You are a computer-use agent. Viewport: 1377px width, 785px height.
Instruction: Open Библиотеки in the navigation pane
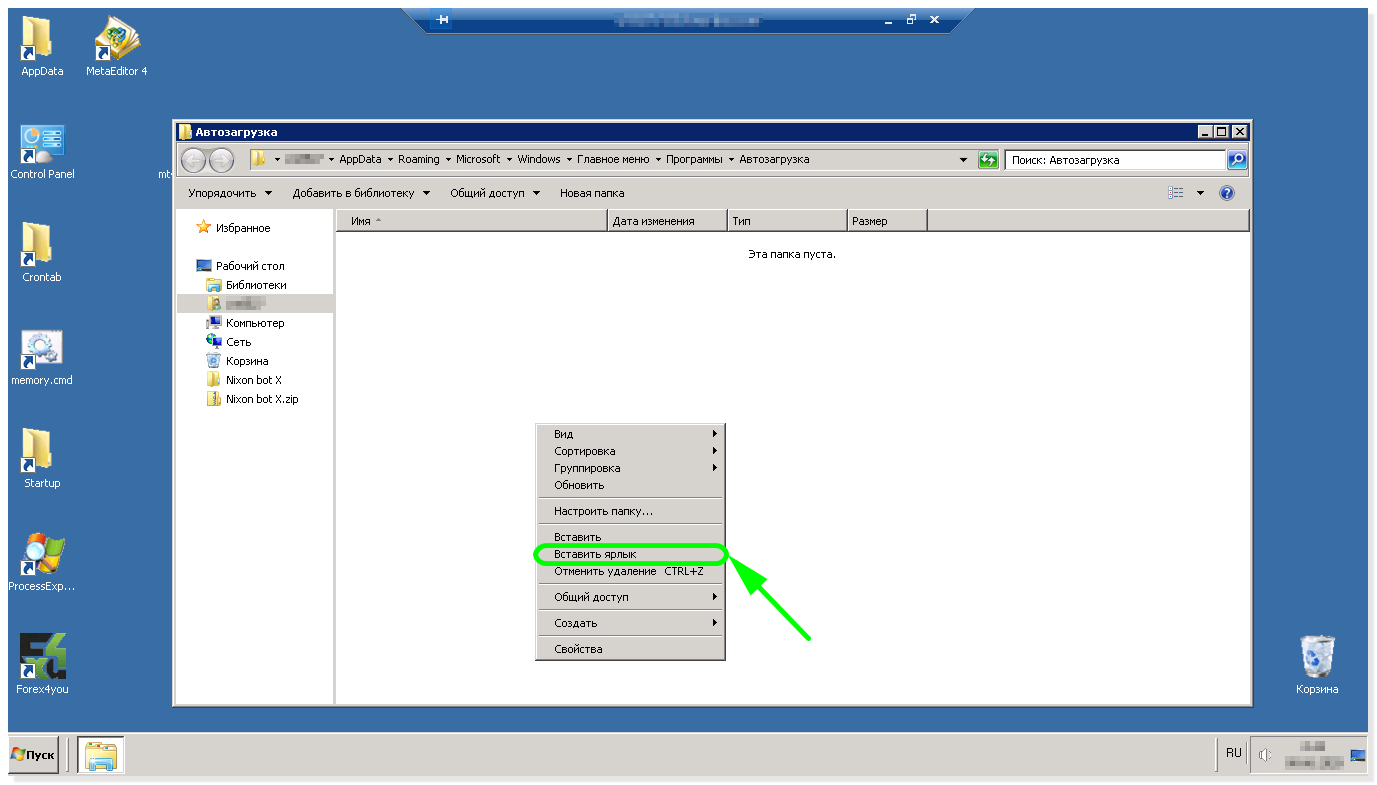pyautogui.click(x=246, y=285)
